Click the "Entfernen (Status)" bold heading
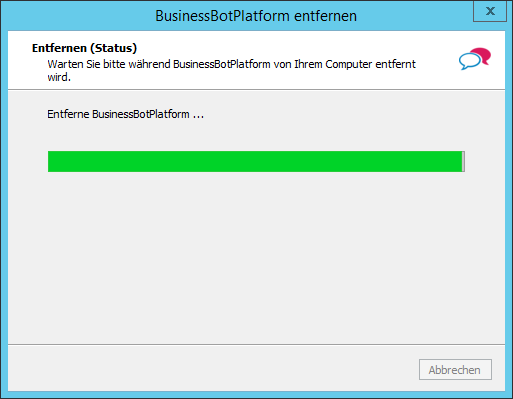 (84, 48)
